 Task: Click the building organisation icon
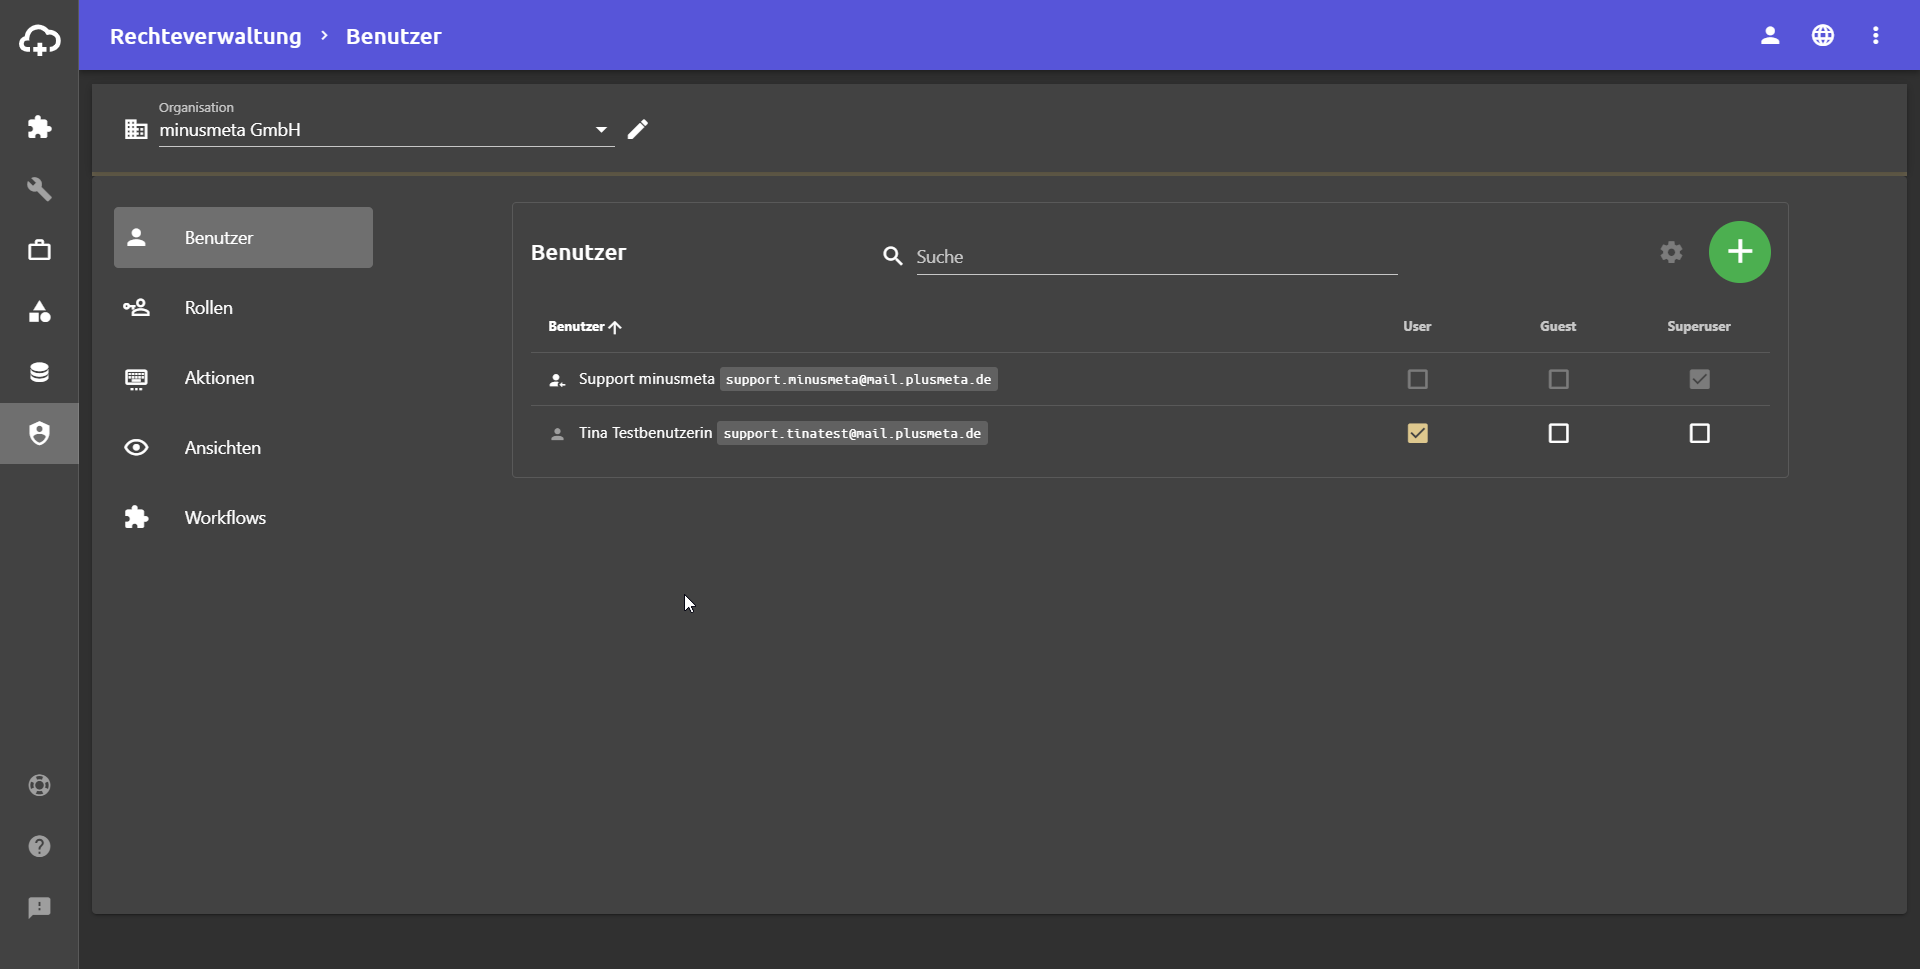pyautogui.click(x=136, y=129)
